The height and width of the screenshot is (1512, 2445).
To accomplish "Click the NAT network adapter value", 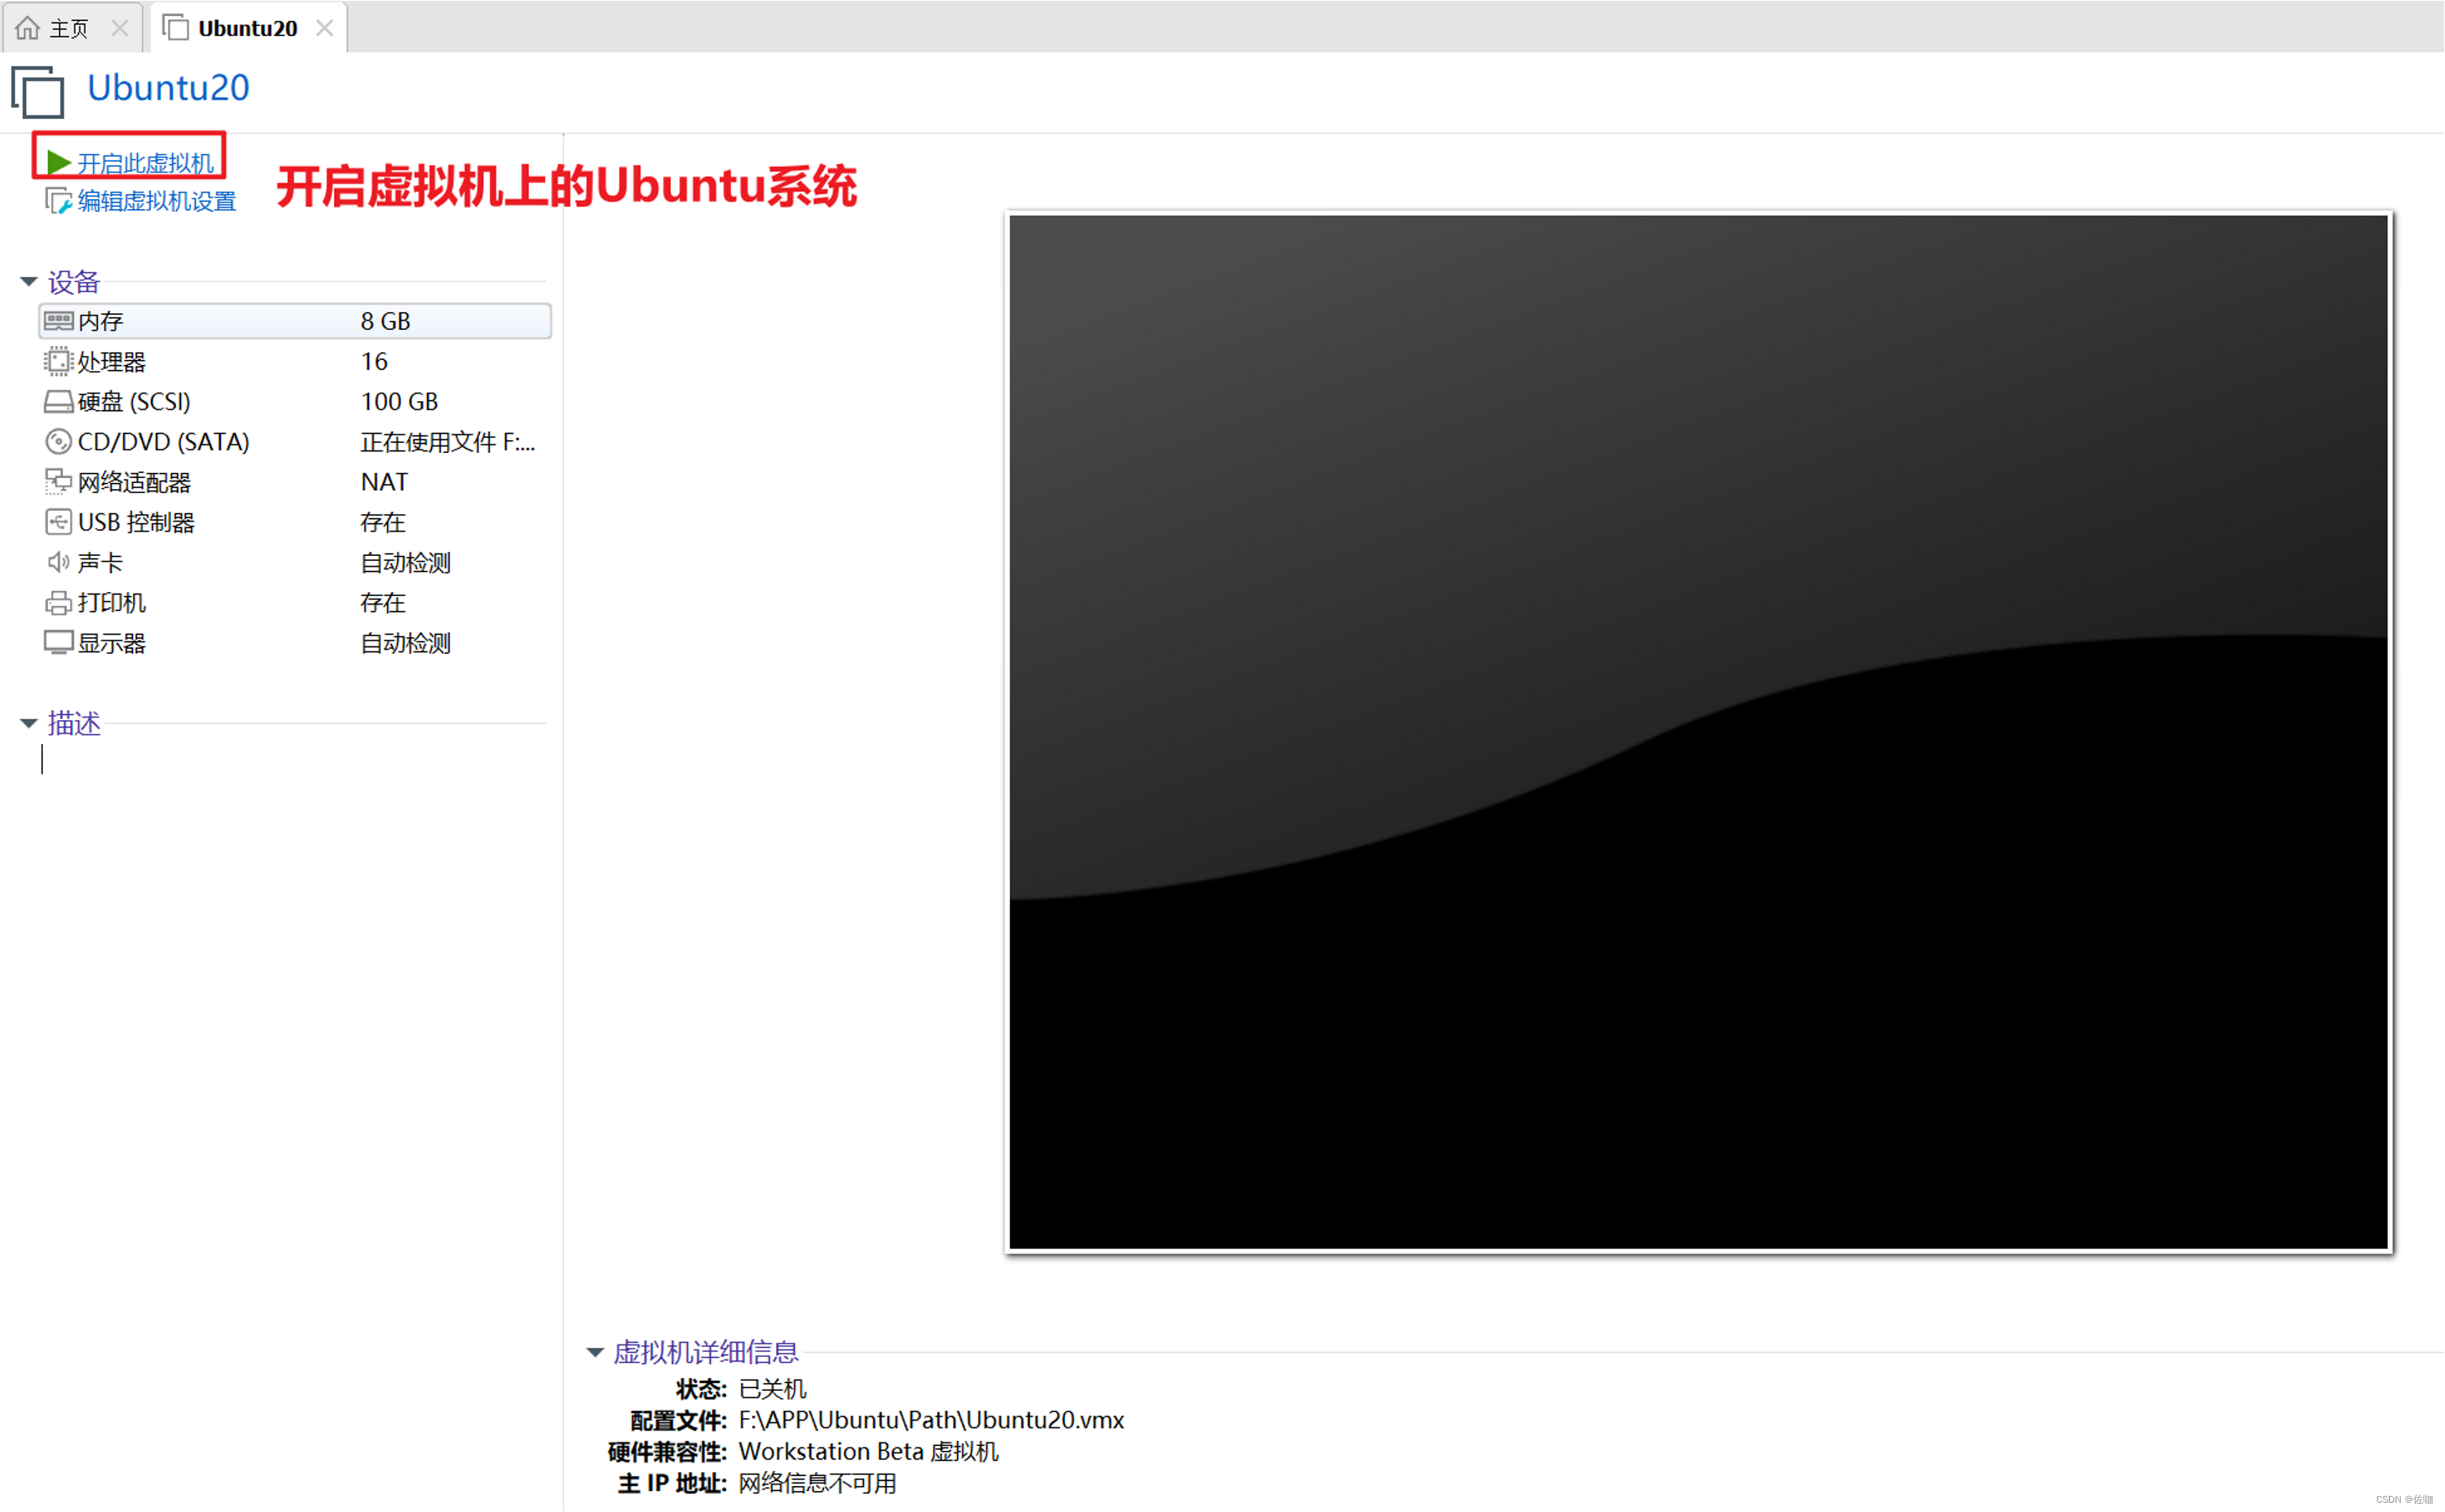I will 385,482.
